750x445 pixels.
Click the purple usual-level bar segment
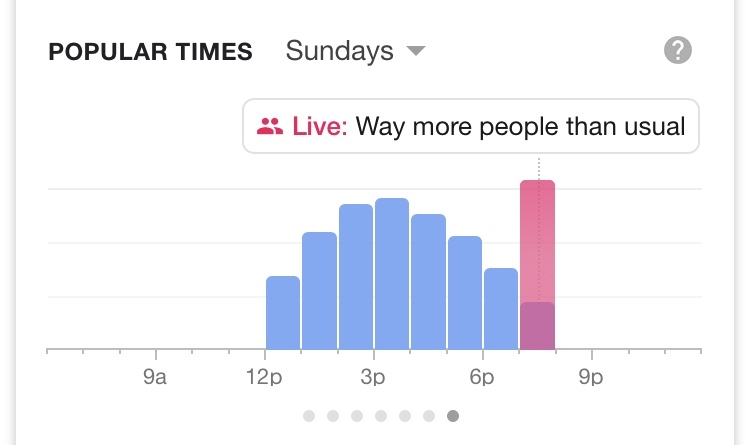coord(538,326)
